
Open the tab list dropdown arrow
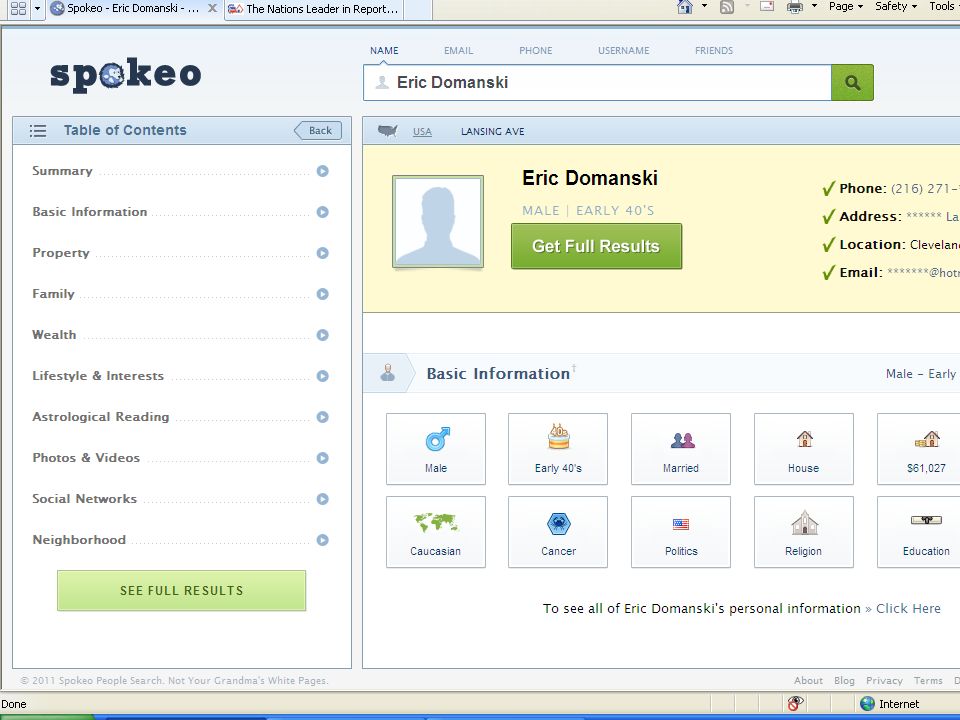click(x=38, y=9)
